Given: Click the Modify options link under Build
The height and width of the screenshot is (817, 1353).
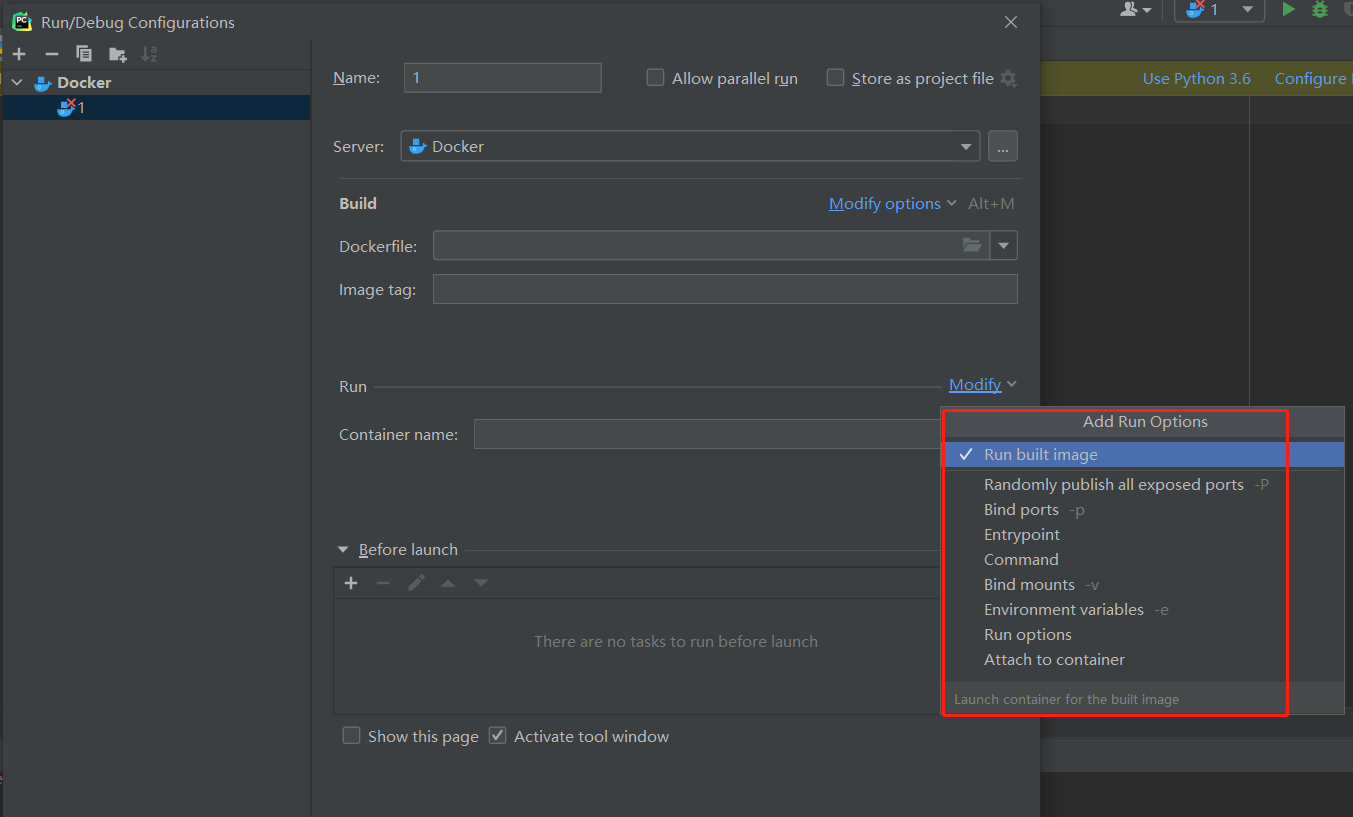Looking at the screenshot, I should [x=884, y=203].
